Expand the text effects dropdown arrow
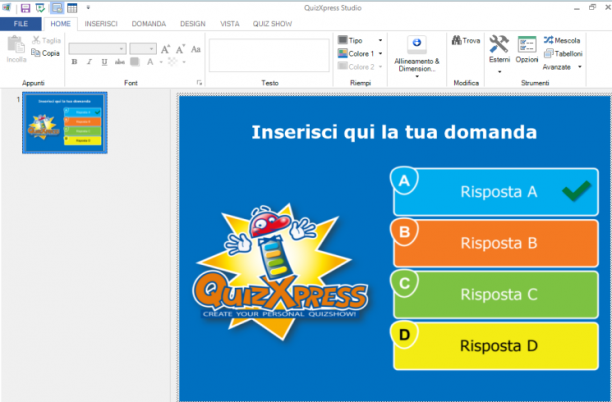The width and height of the screenshot is (612, 402). click(184, 62)
